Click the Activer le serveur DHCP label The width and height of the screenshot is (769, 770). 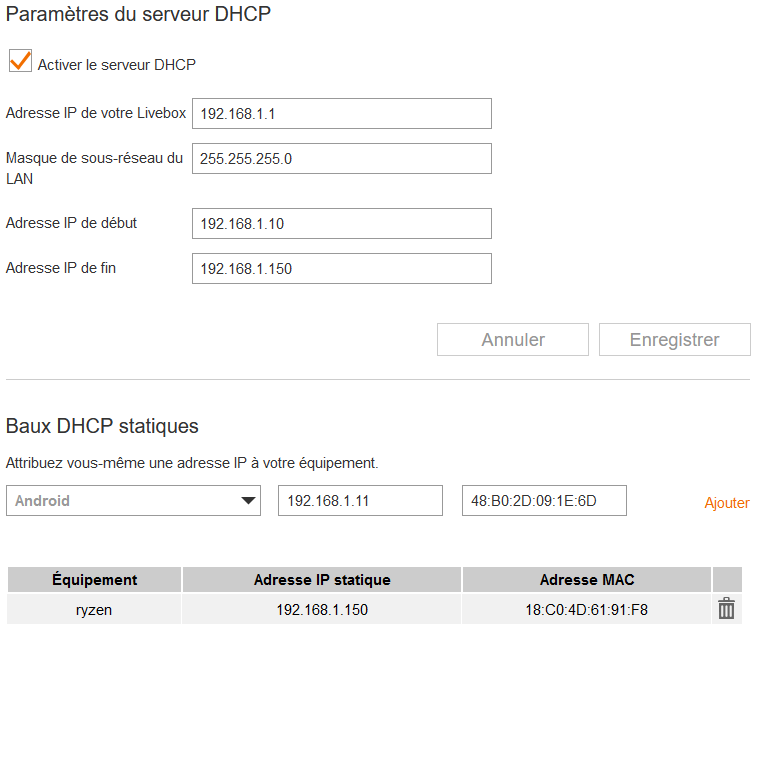(117, 65)
